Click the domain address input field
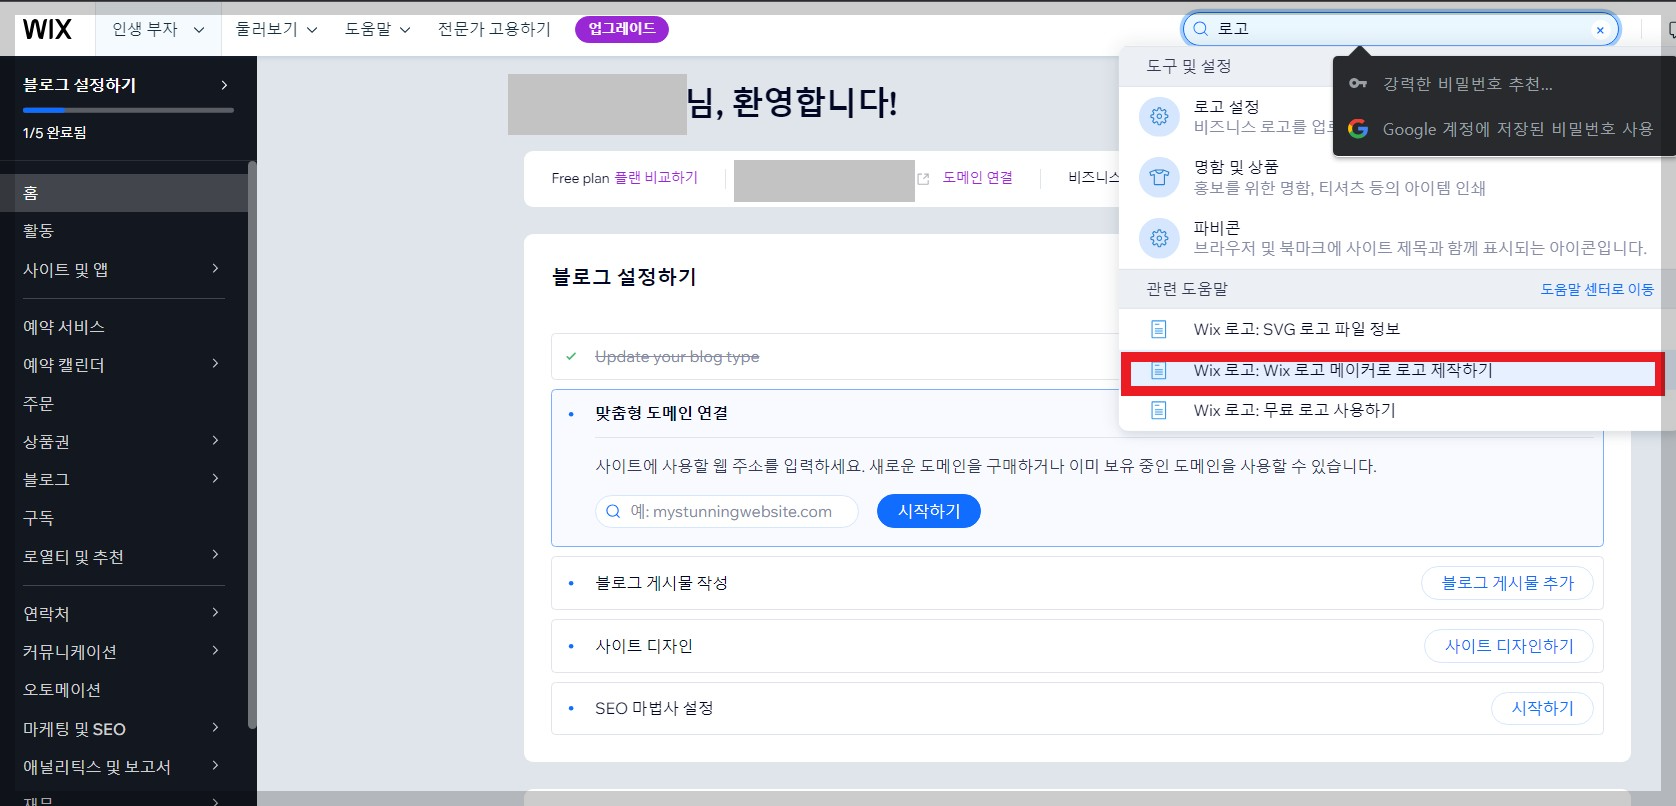 coord(727,511)
